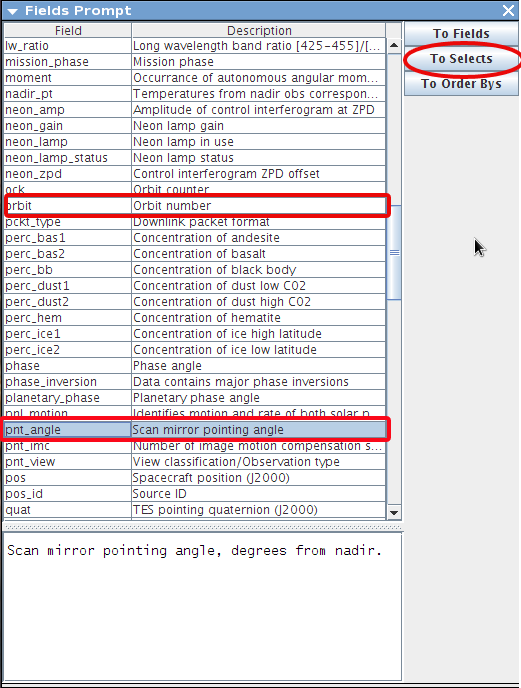
Task: Click the To Fields button
Action: [x=461, y=33]
